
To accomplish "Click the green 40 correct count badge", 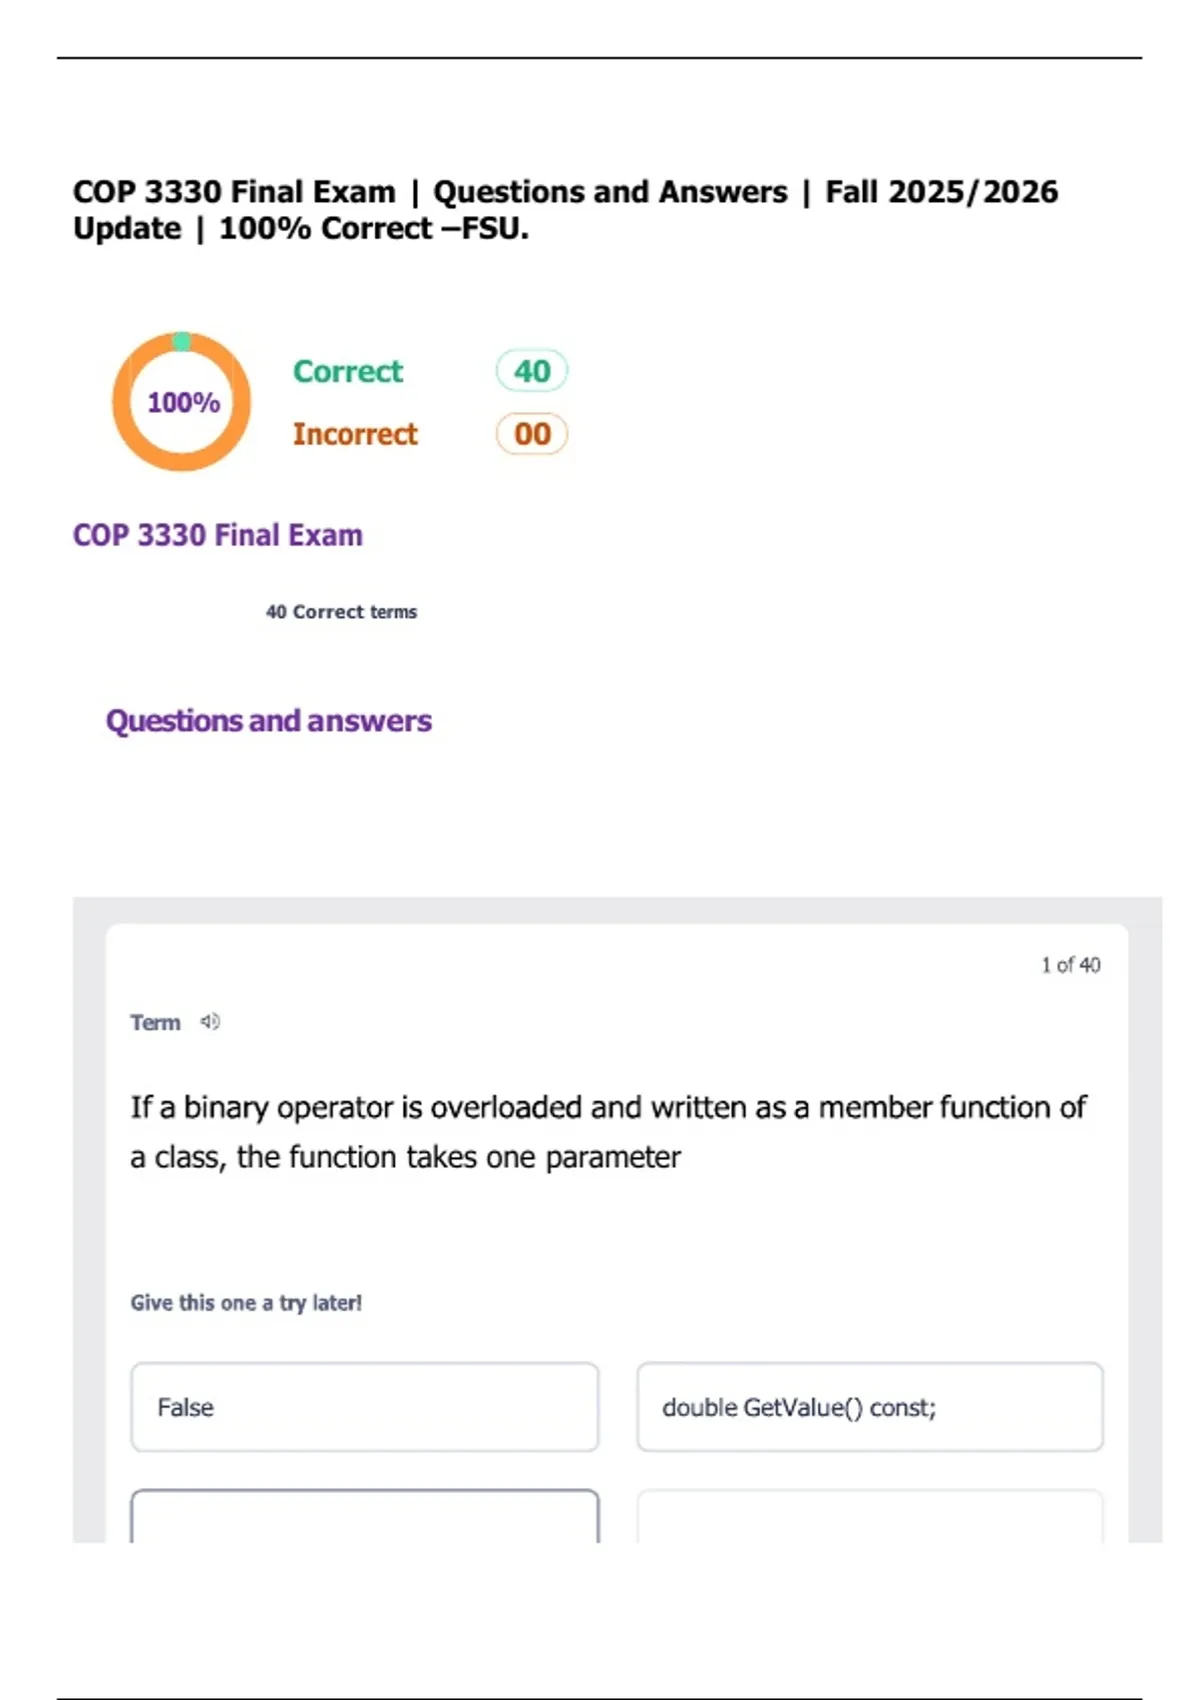I will tap(531, 371).
